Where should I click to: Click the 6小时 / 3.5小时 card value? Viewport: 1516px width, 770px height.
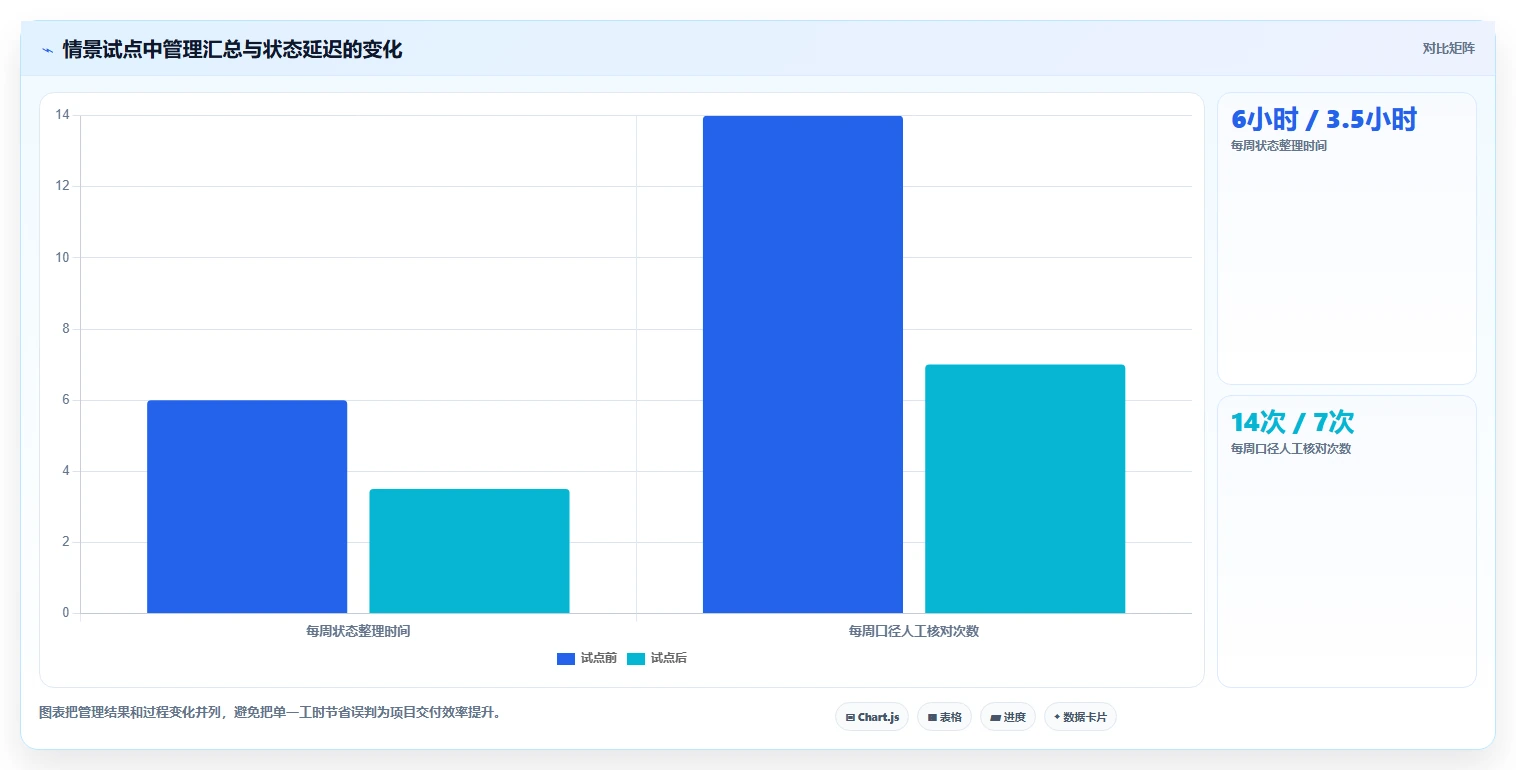[x=1324, y=120]
